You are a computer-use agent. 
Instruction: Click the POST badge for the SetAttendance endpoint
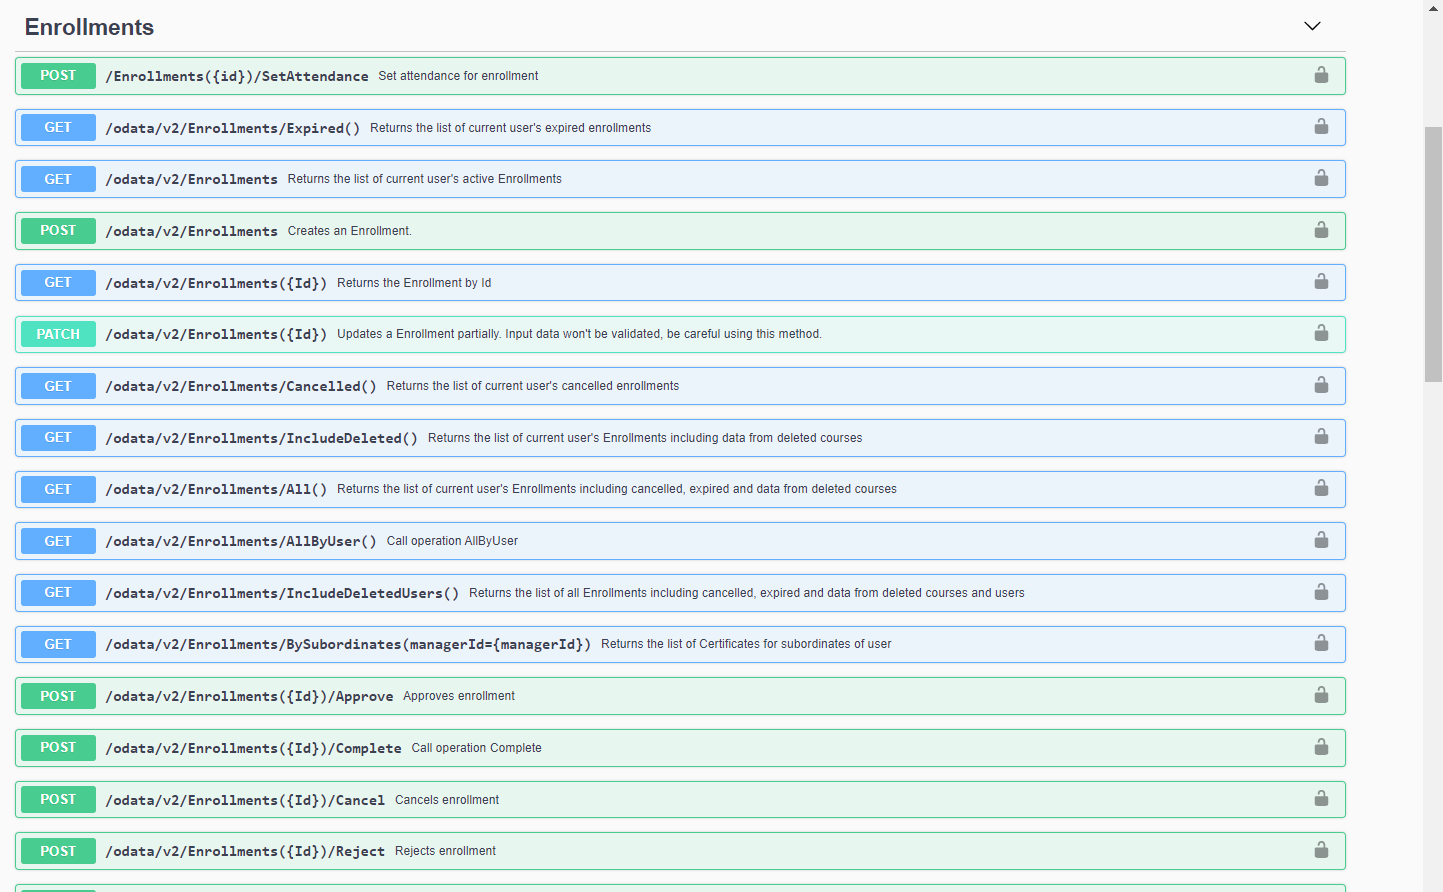click(x=58, y=76)
